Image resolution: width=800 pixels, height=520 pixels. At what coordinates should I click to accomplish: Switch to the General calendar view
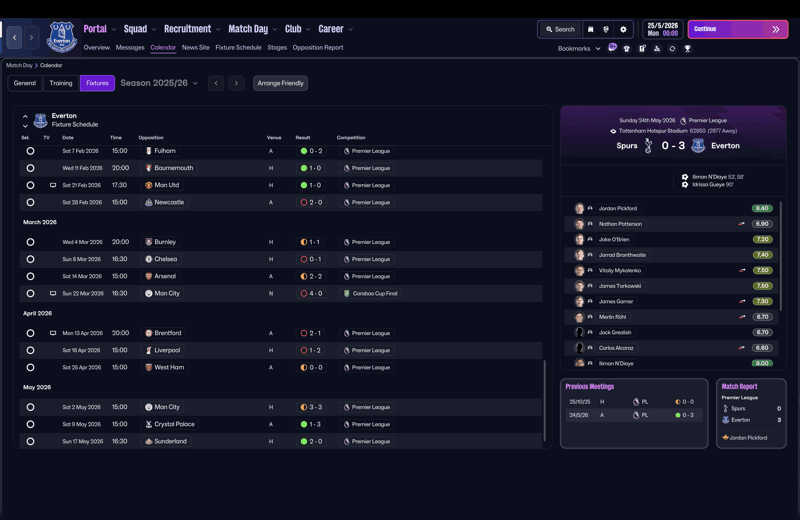25,83
